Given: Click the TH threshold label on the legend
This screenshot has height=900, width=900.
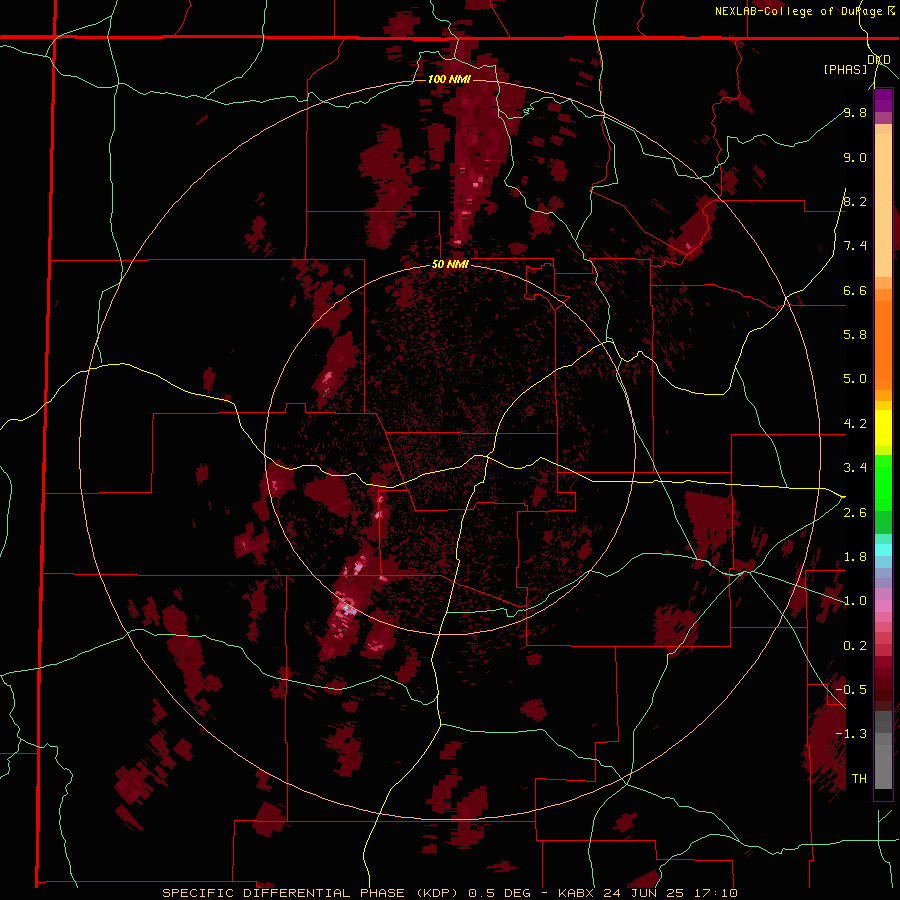Looking at the screenshot, I should (x=859, y=779).
